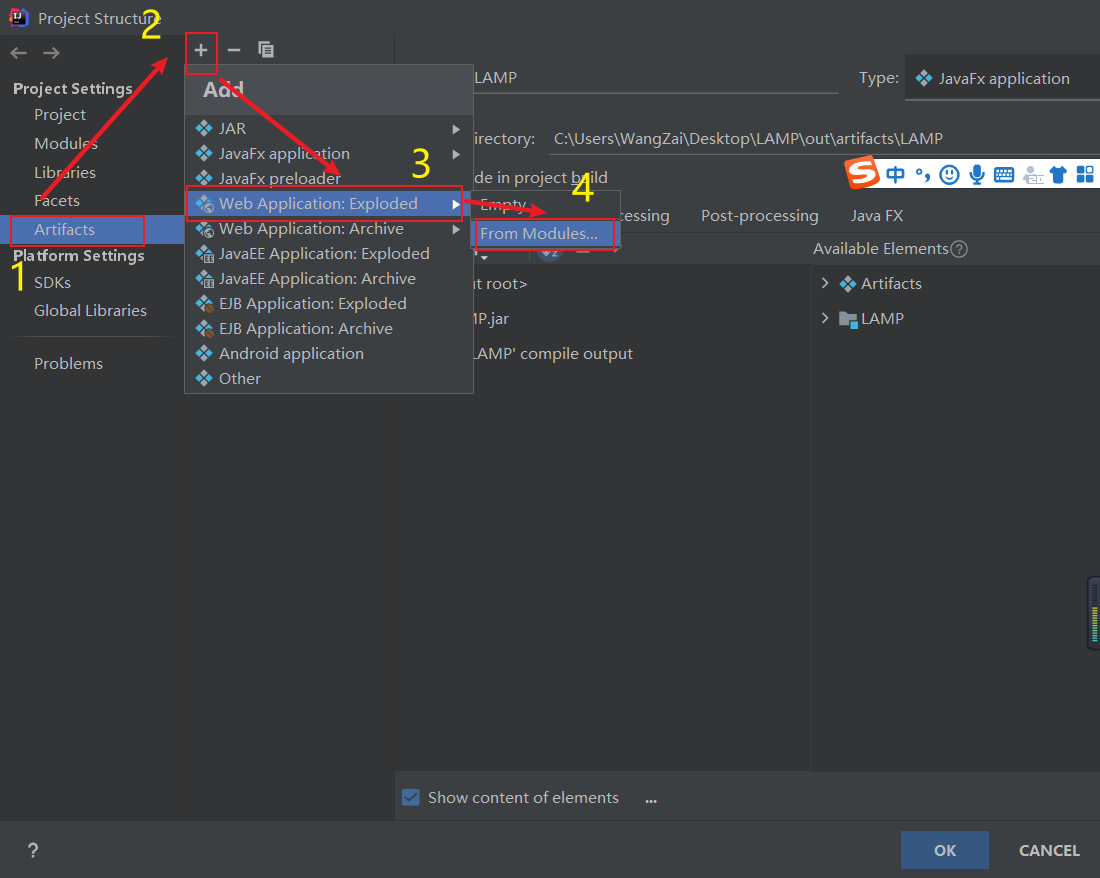
Task: Open the Sogou on-screen keyboard icon
Action: tap(1004, 173)
